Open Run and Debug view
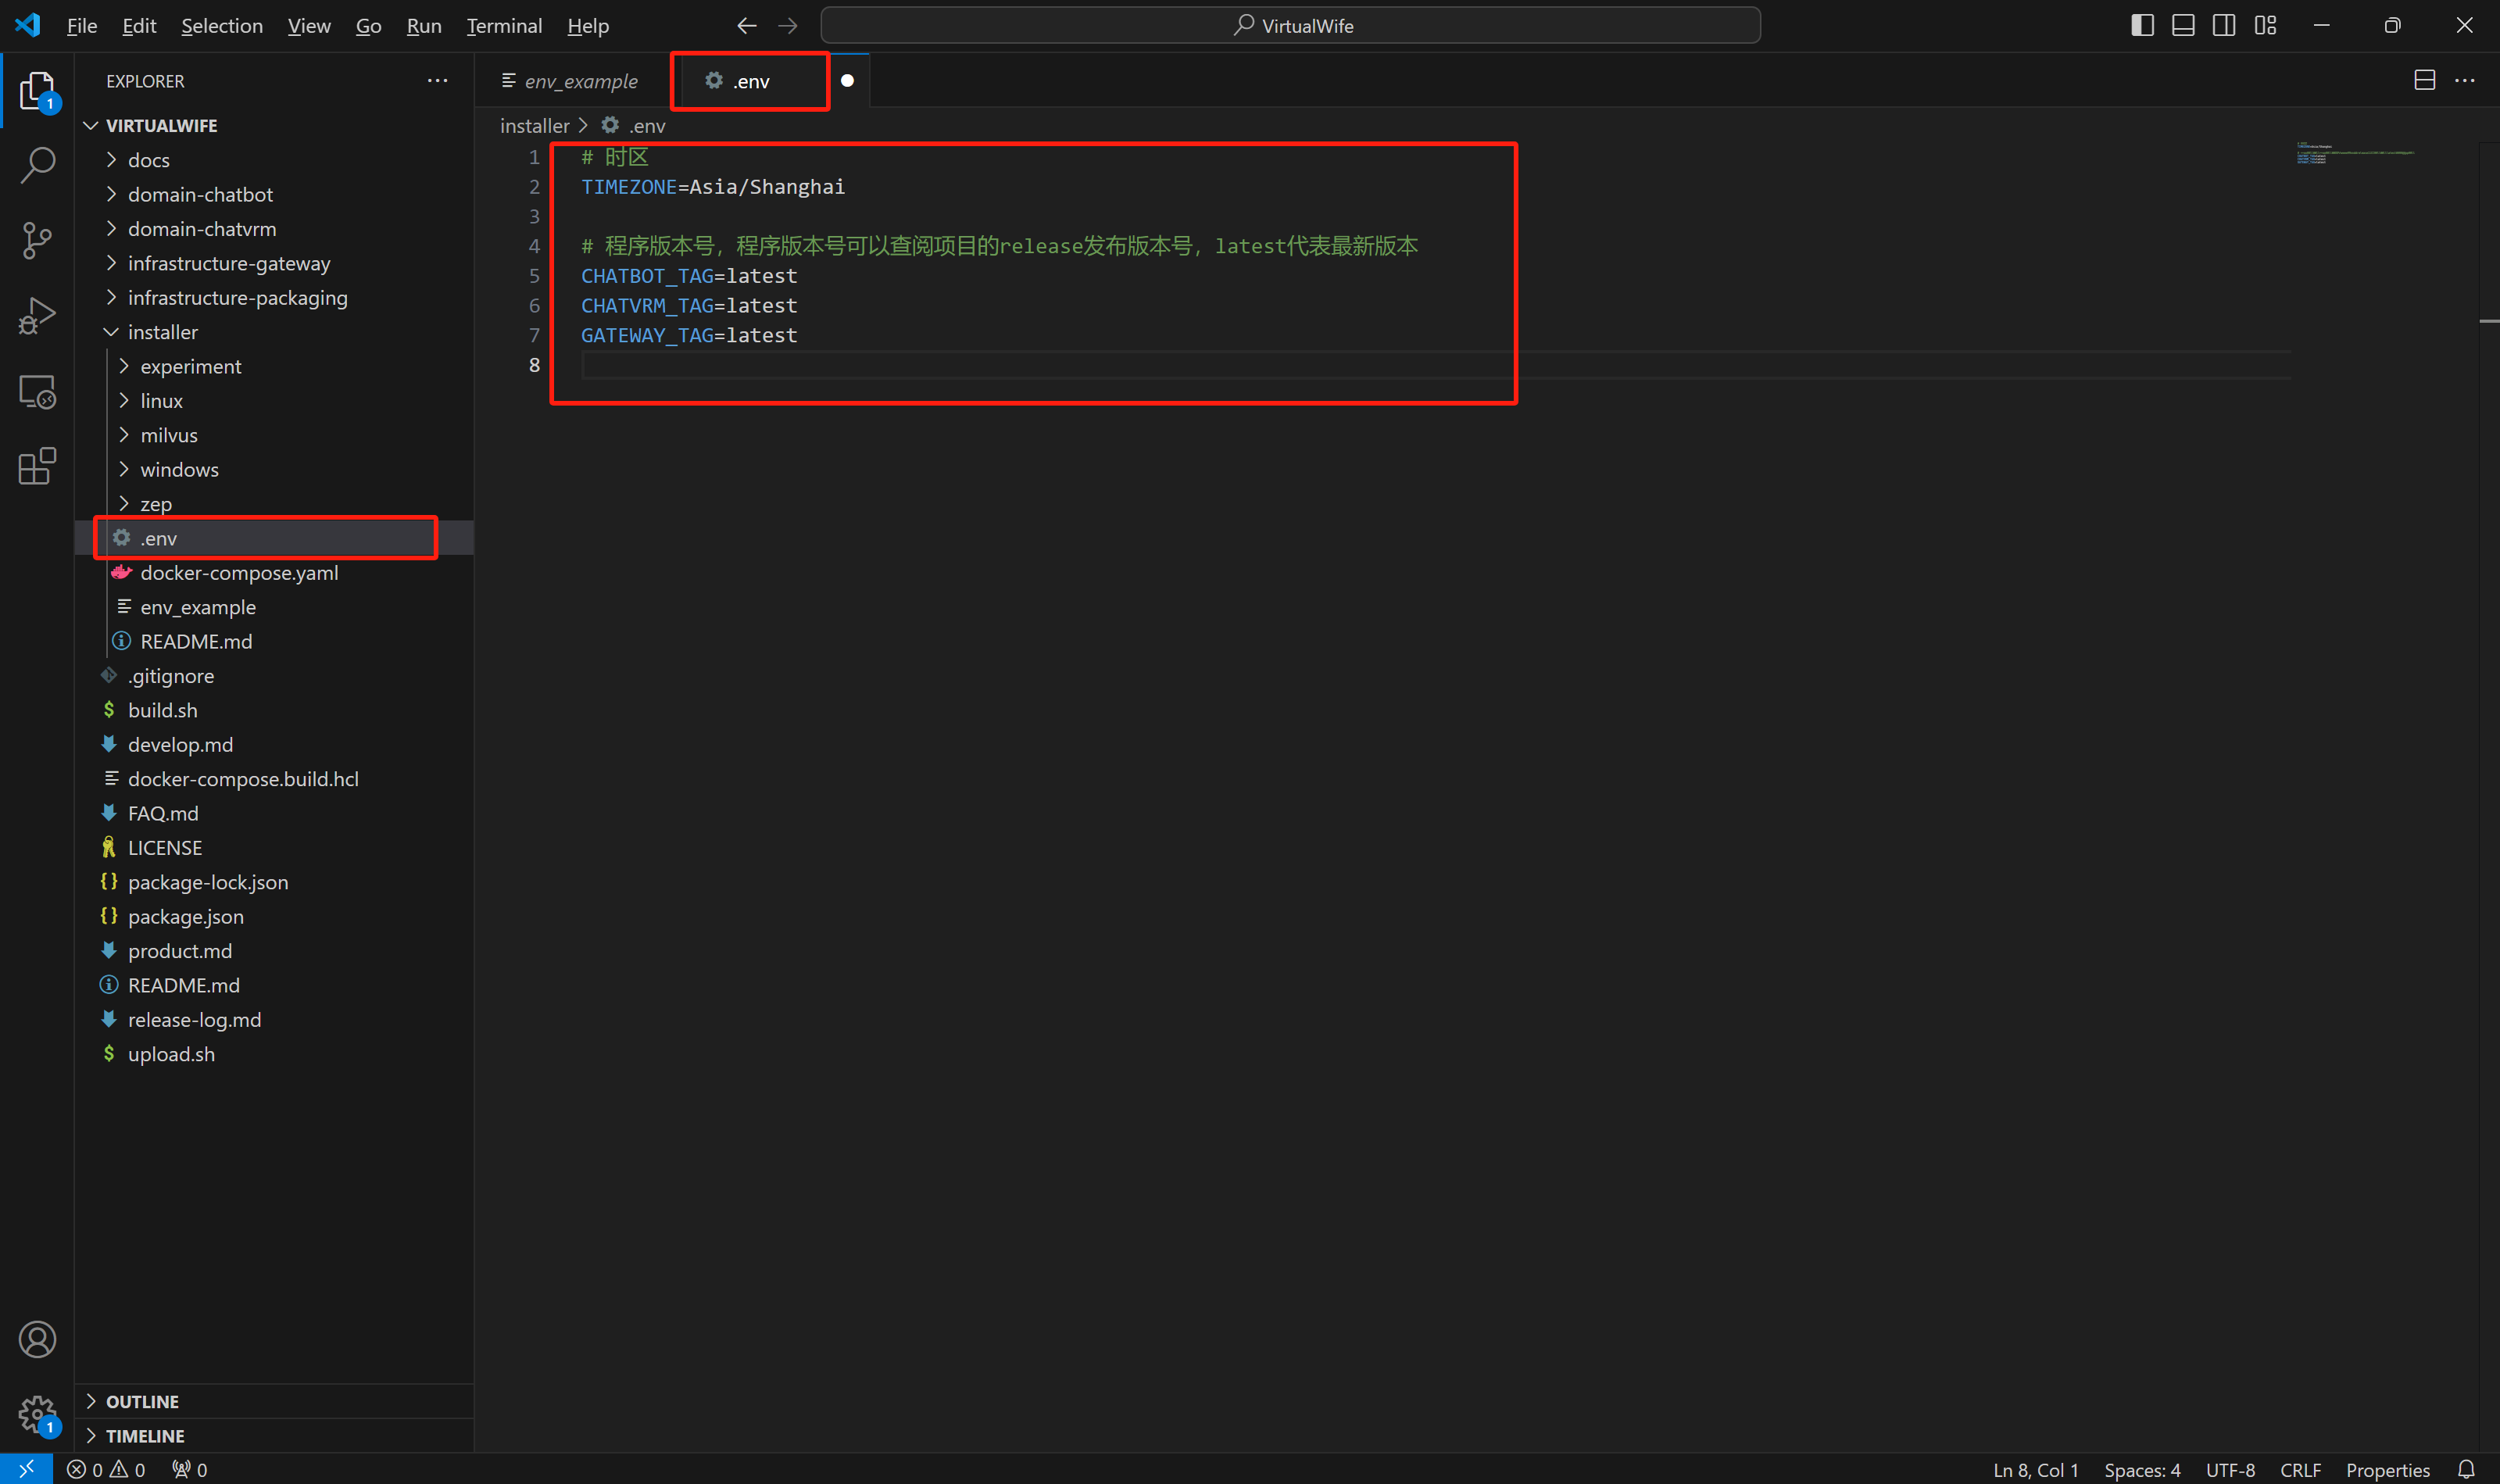Image resolution: width=2500 pixels, height=1484 pixels. pyautogui.click(x=37, y=316)
